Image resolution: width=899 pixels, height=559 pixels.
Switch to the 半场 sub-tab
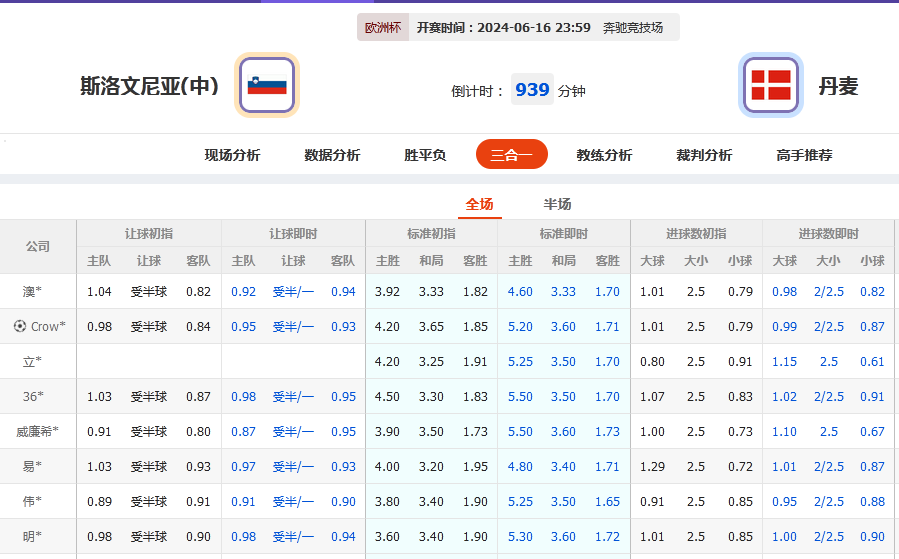pyautogui.click(x=557, y=204)
